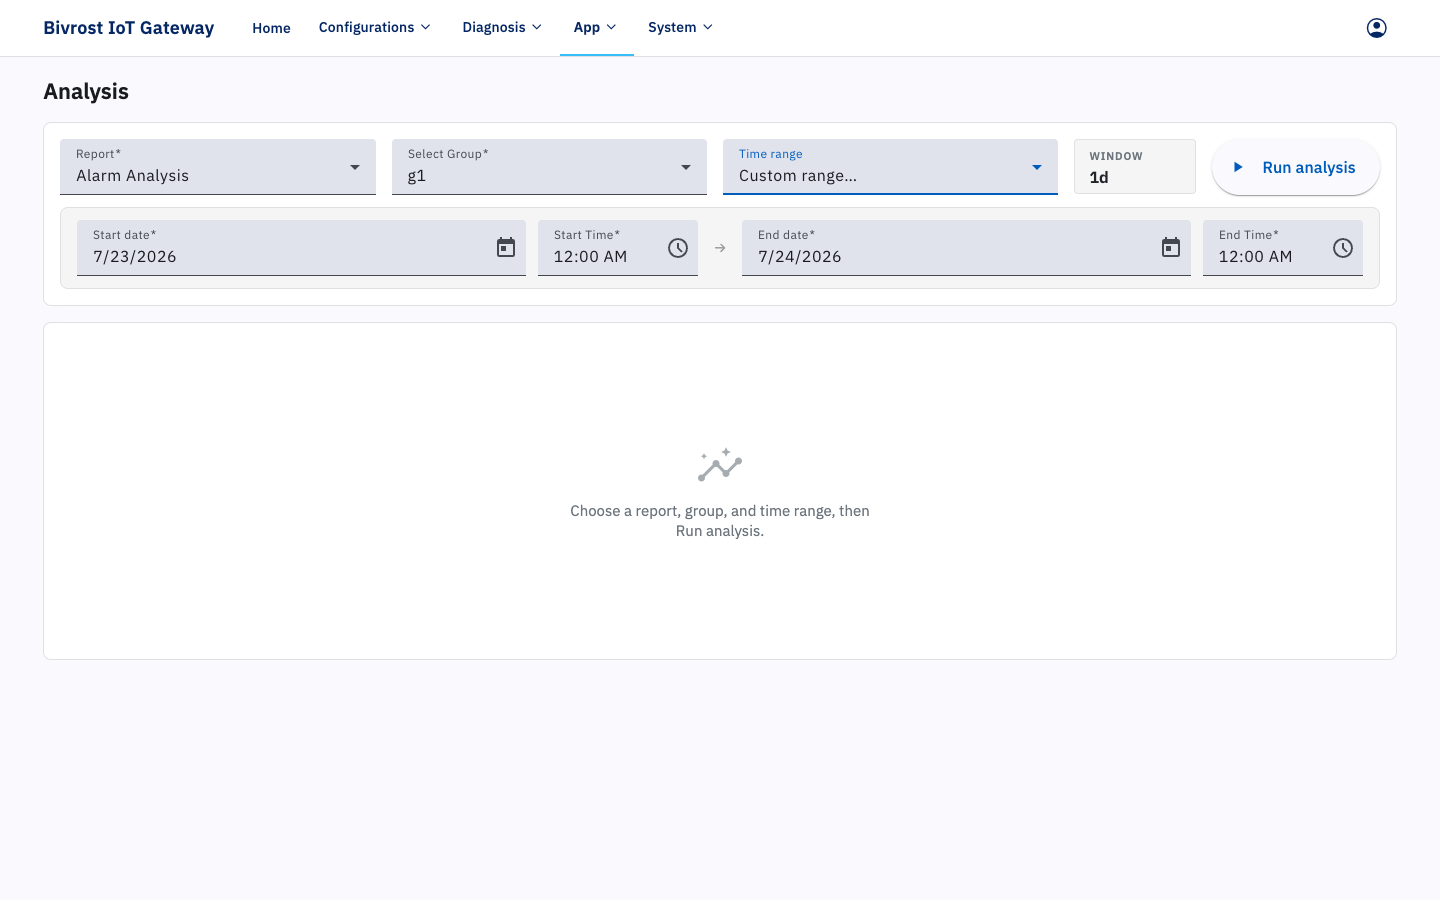1440x900 pixels.
Task: Expand the System menu
Action: (x=681, y=28)
